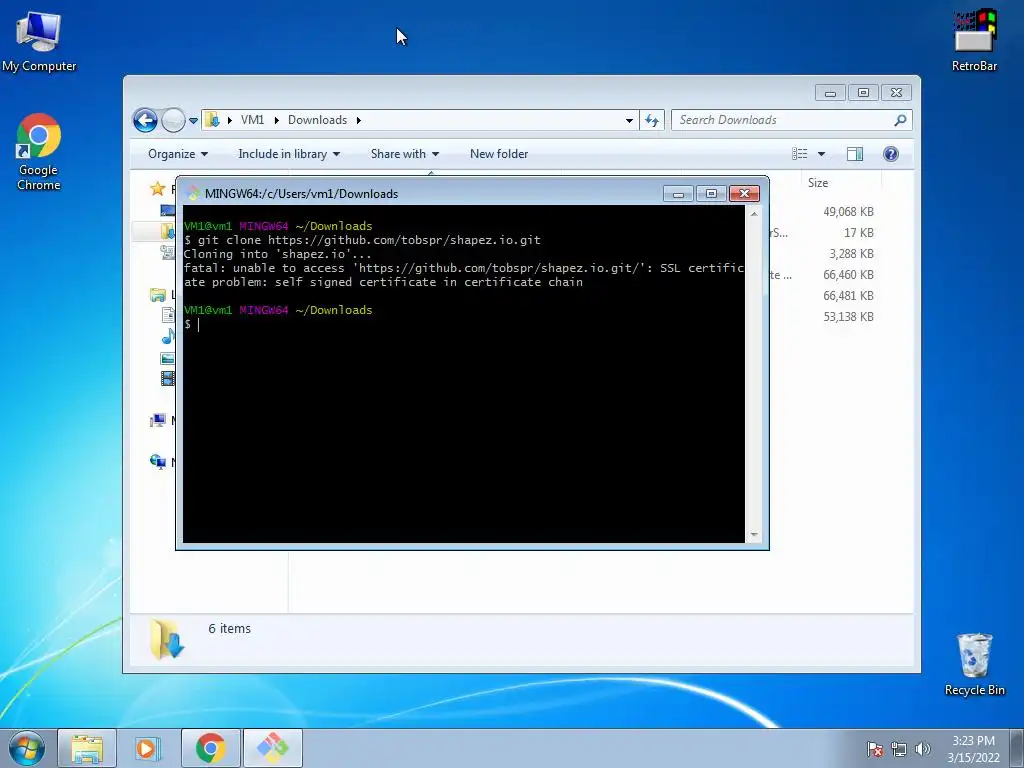Open the My Computer desktop icon

[39, 40]
